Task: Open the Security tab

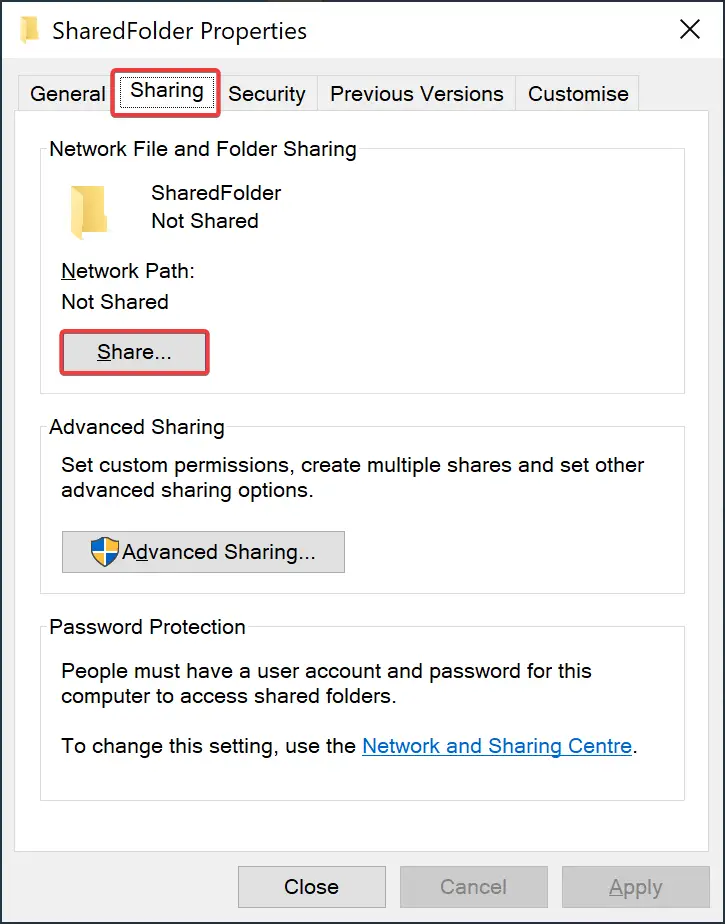Action: coord(267,94)
